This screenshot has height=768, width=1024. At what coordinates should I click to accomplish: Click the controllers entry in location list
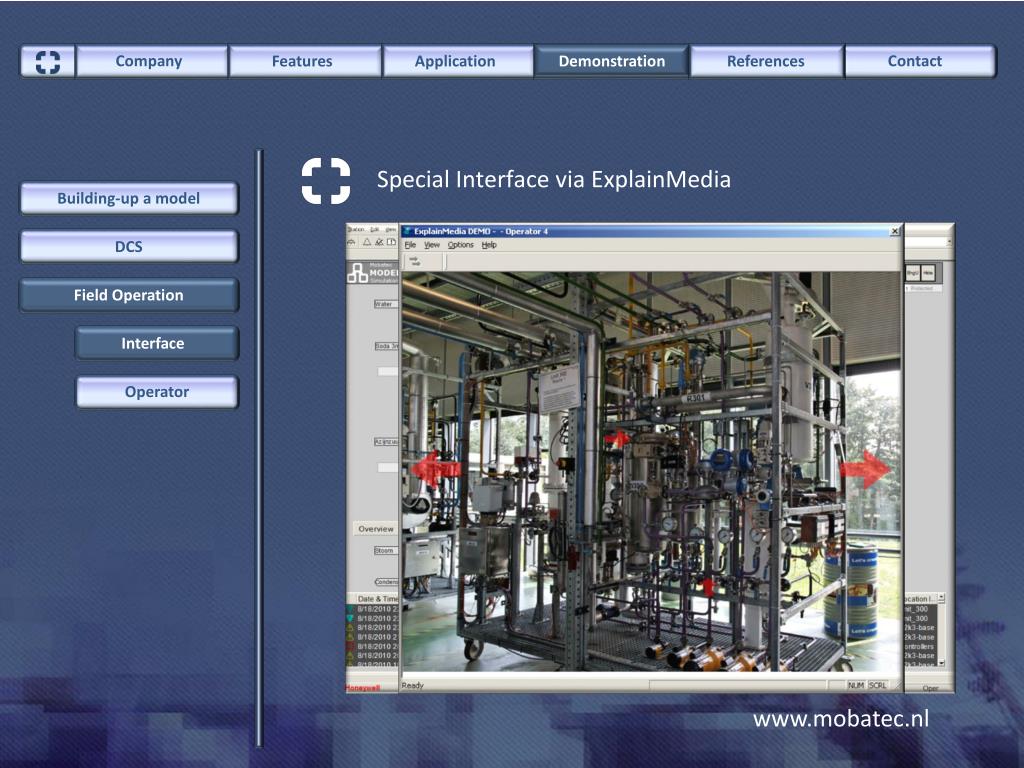(920, 647)
